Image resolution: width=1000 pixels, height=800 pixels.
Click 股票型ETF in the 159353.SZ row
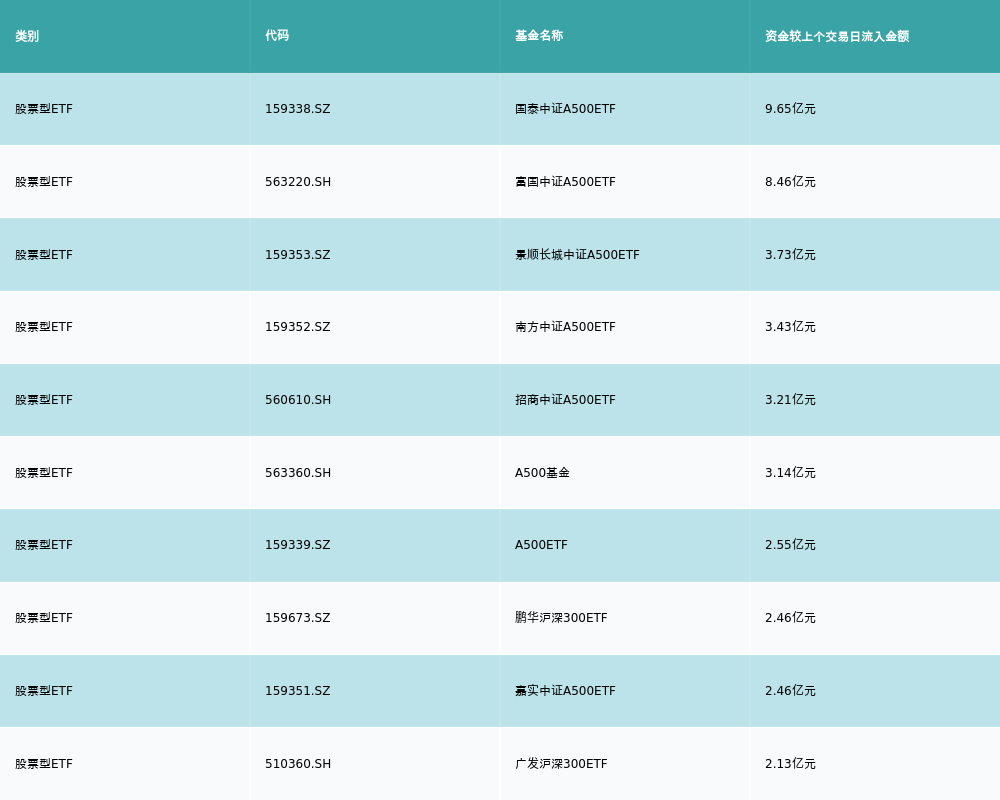coord(44,255)
